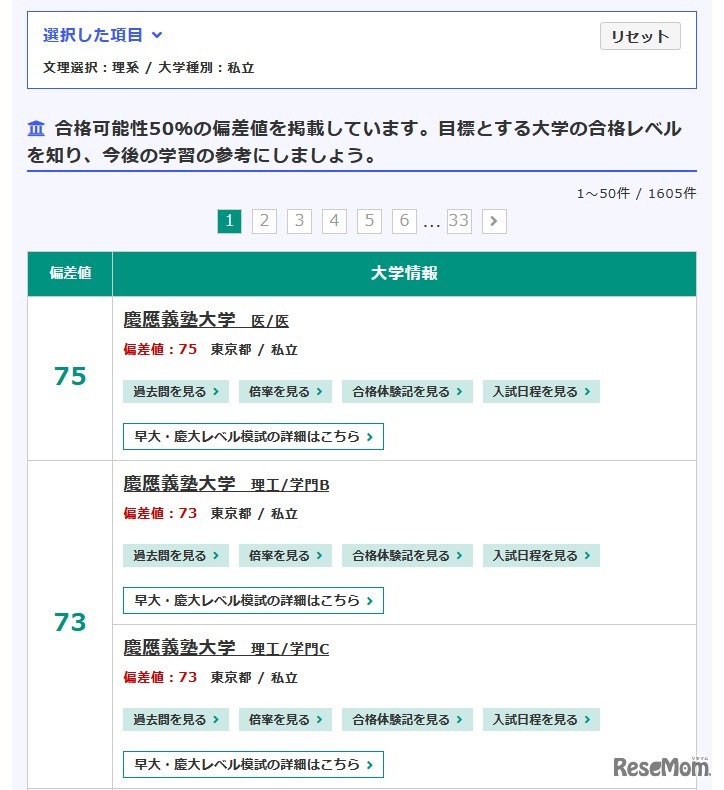The width and height of the screenshot is (724, 790).
Task: Click 過去問を見る for 理工/学門C
Action: 176,719
